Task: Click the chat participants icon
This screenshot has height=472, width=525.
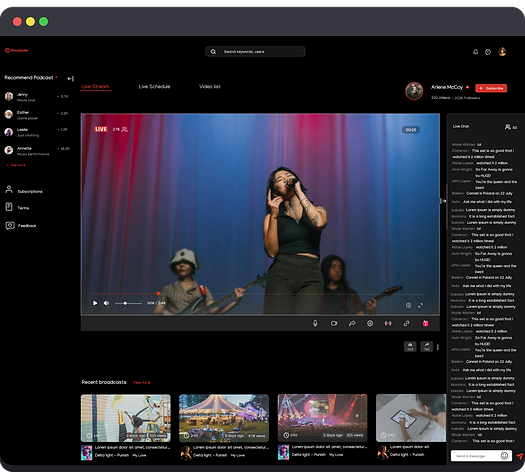Action: tap(508, 127)
